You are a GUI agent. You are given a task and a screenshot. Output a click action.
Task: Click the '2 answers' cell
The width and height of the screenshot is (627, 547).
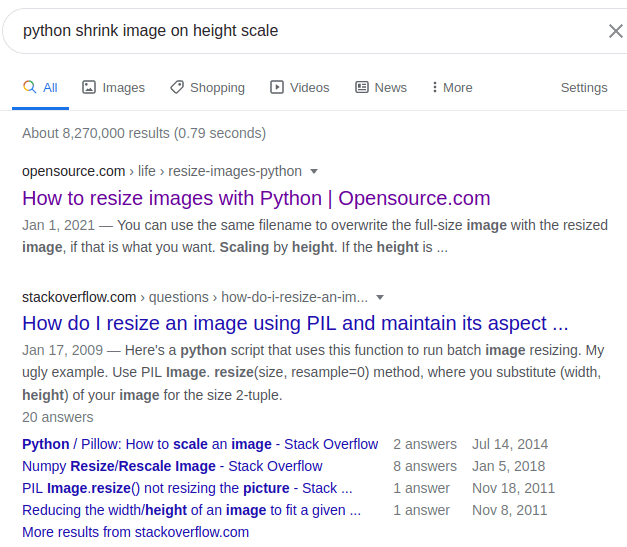(x=425, y=444)
